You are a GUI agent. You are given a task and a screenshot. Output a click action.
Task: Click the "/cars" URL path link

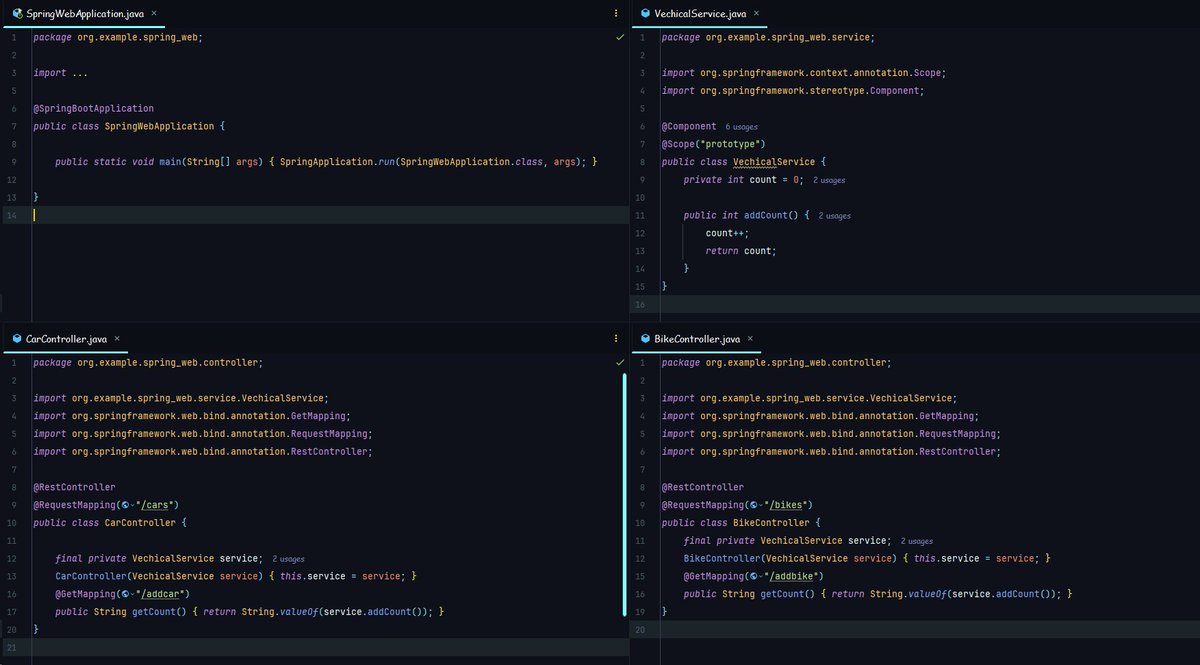[157, 505]
